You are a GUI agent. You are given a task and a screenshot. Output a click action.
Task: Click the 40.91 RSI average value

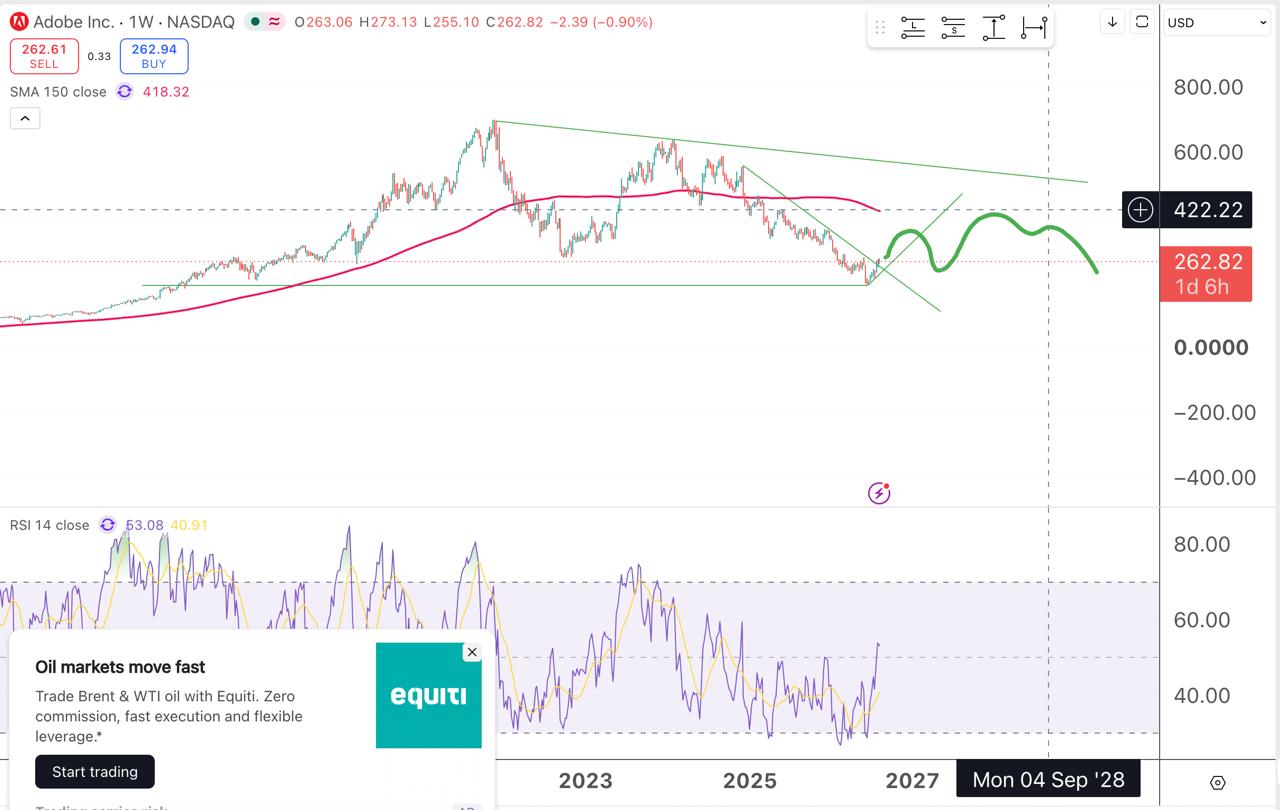click(x=189, y=525)
